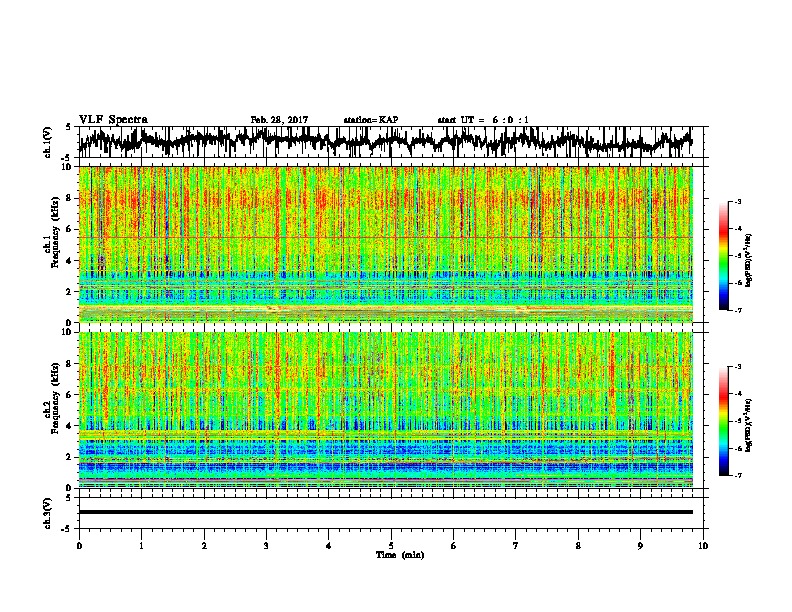Click time axis tick label "0"

[79, 546]
